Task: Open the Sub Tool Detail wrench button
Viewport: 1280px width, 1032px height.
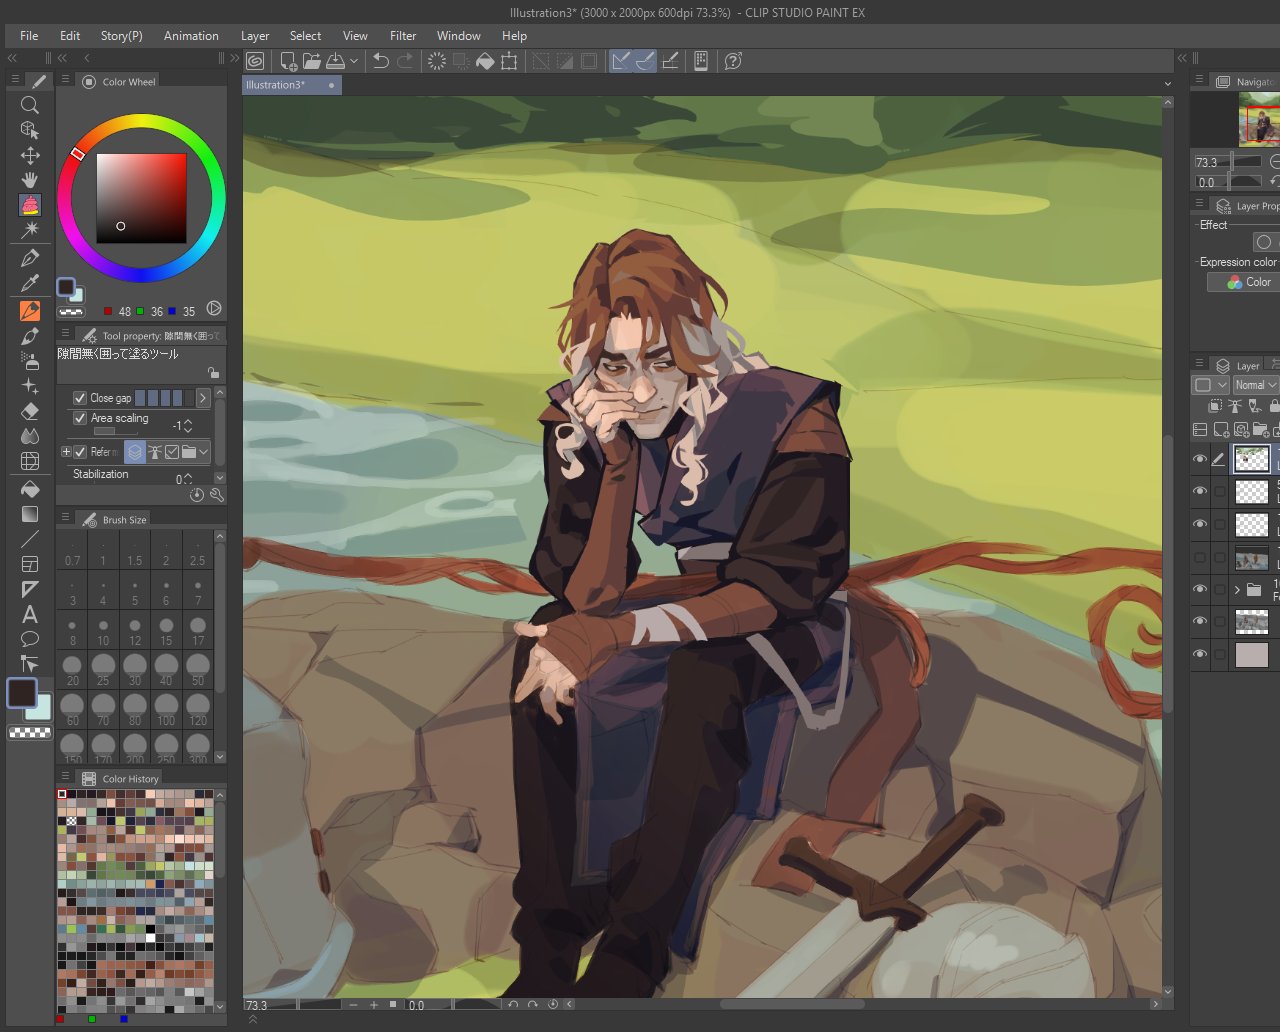Action: (216, 495)
